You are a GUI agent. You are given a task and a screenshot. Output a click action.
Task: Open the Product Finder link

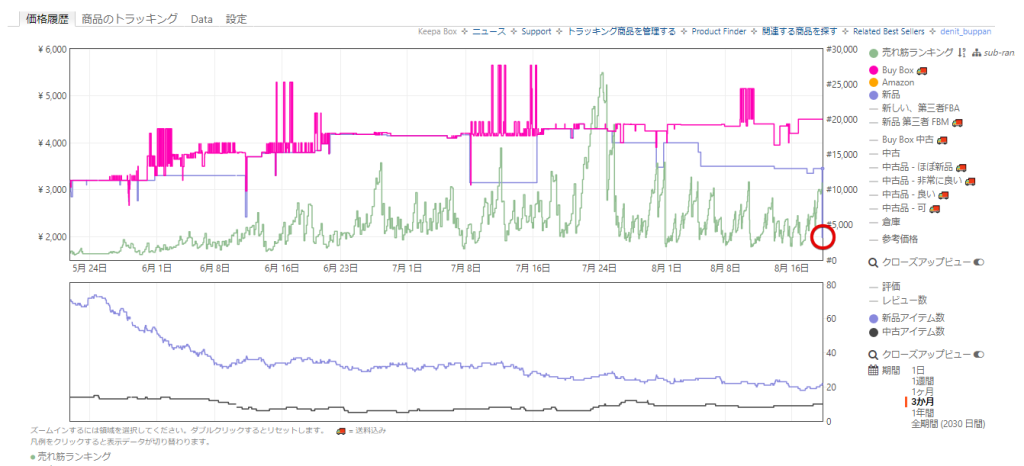coord(721,32)
